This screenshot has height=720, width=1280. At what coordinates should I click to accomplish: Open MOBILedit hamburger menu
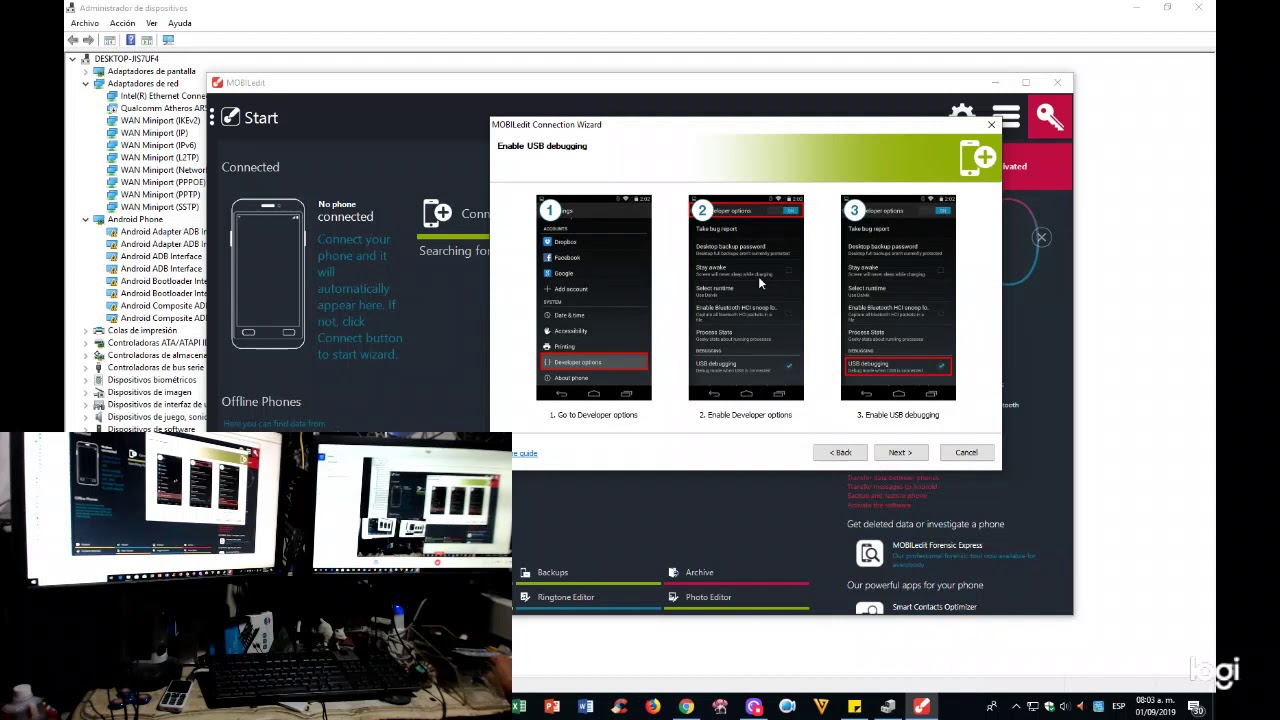click(1007, 117)
